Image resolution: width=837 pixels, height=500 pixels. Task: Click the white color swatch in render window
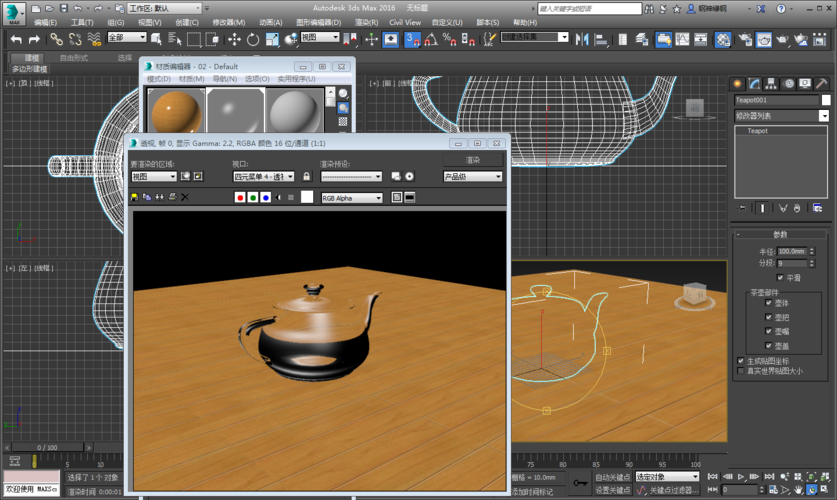(x=307, y=198)
